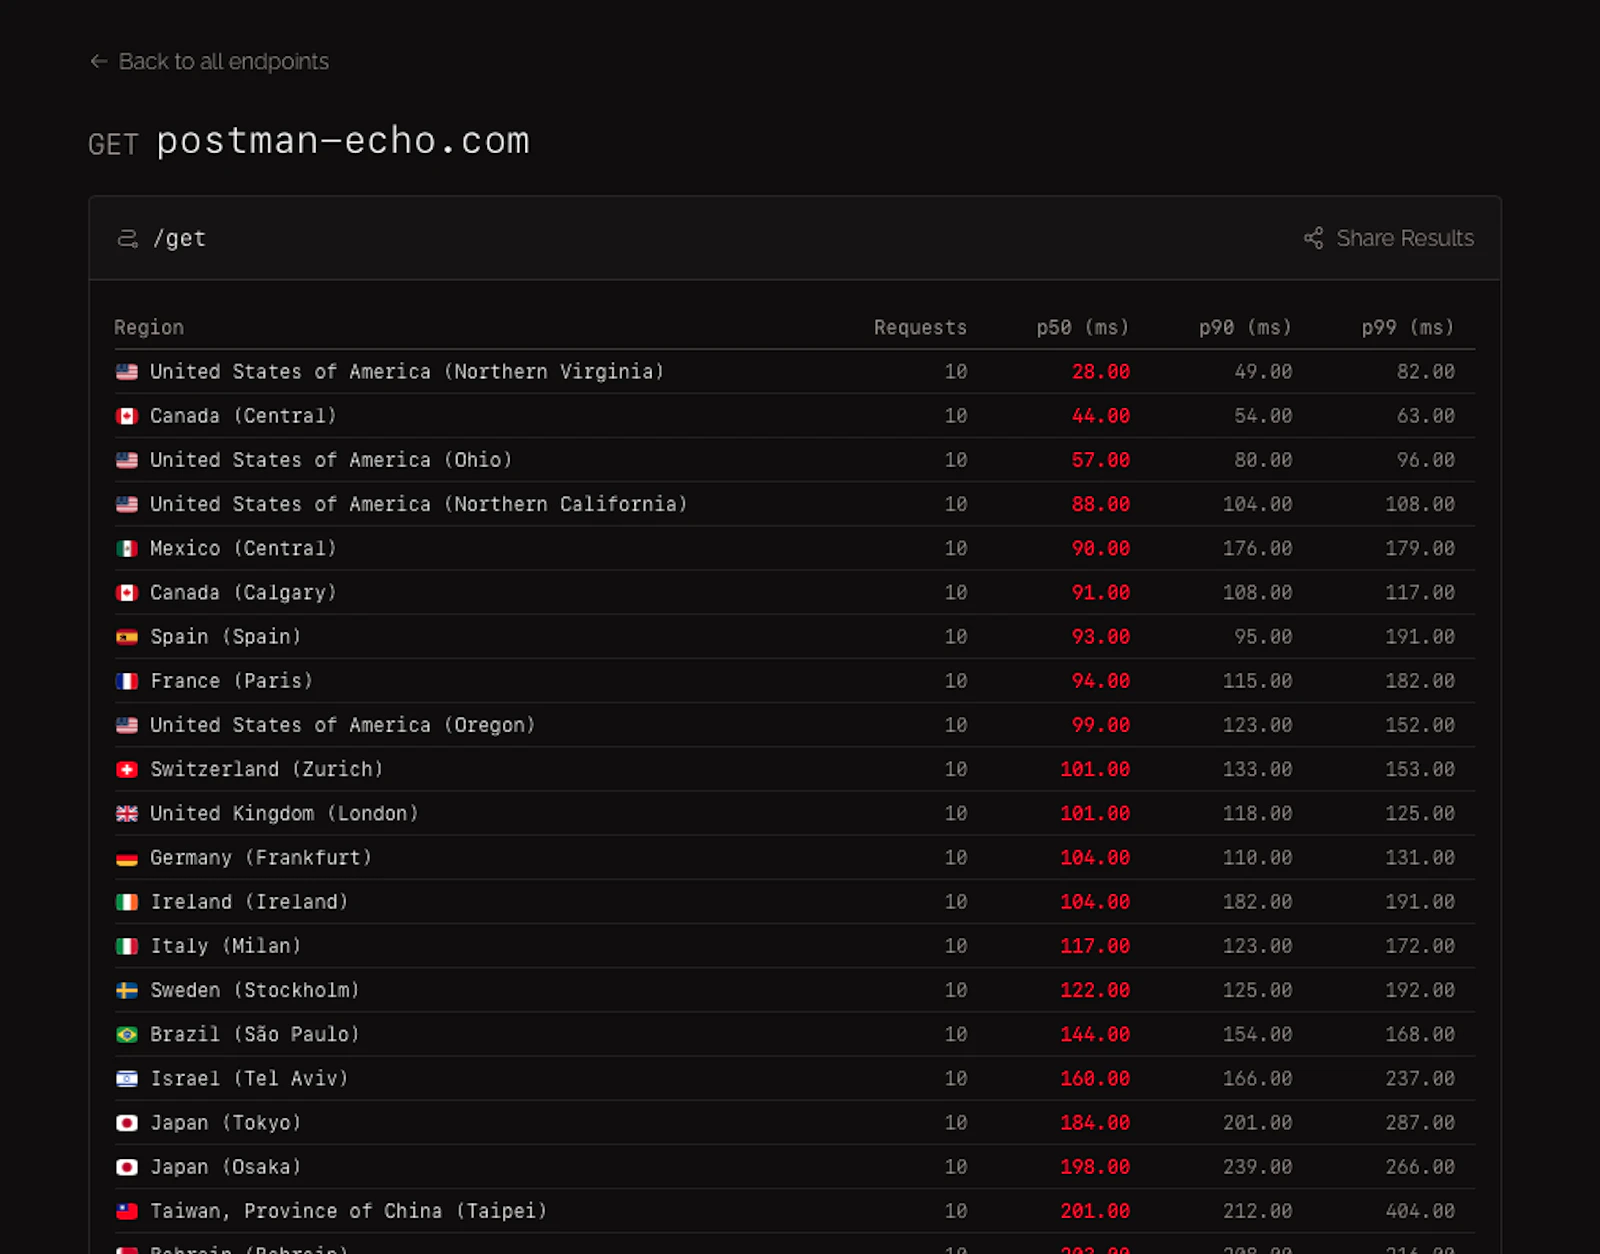Click the Mexico flag icon
This screenshot has height=1254, width=1600.
coord(127,548)
